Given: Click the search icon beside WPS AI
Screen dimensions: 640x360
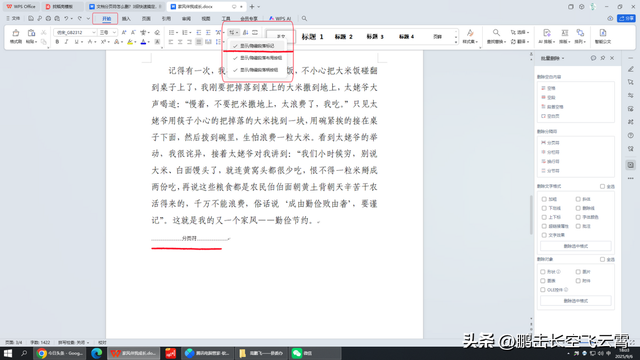Looking at the screenshot, I should pos(304,18).
